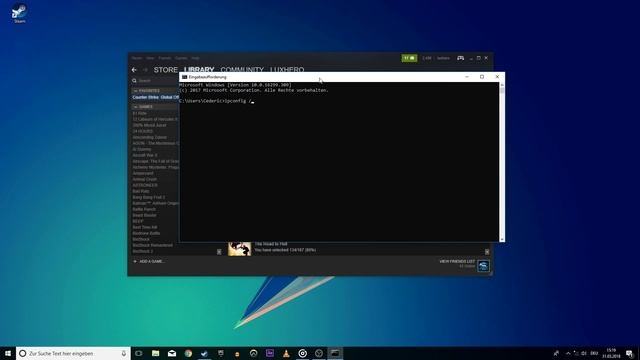Click Steam's forward navigation arrow
Screen dimensions: 640x360
145,70
